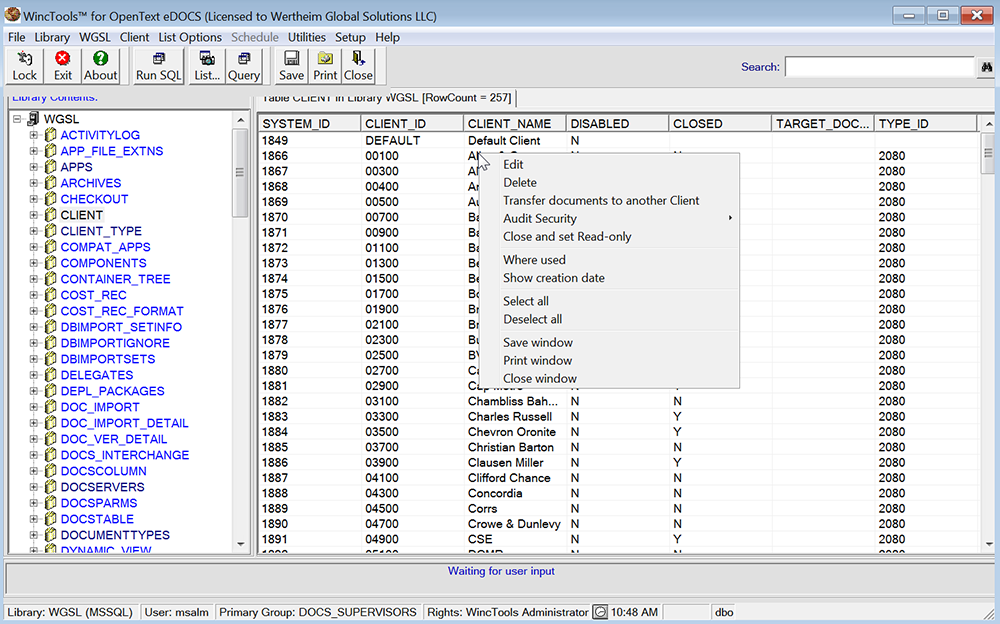
Task: Click the COST_REC table icon
Action: 50,295
